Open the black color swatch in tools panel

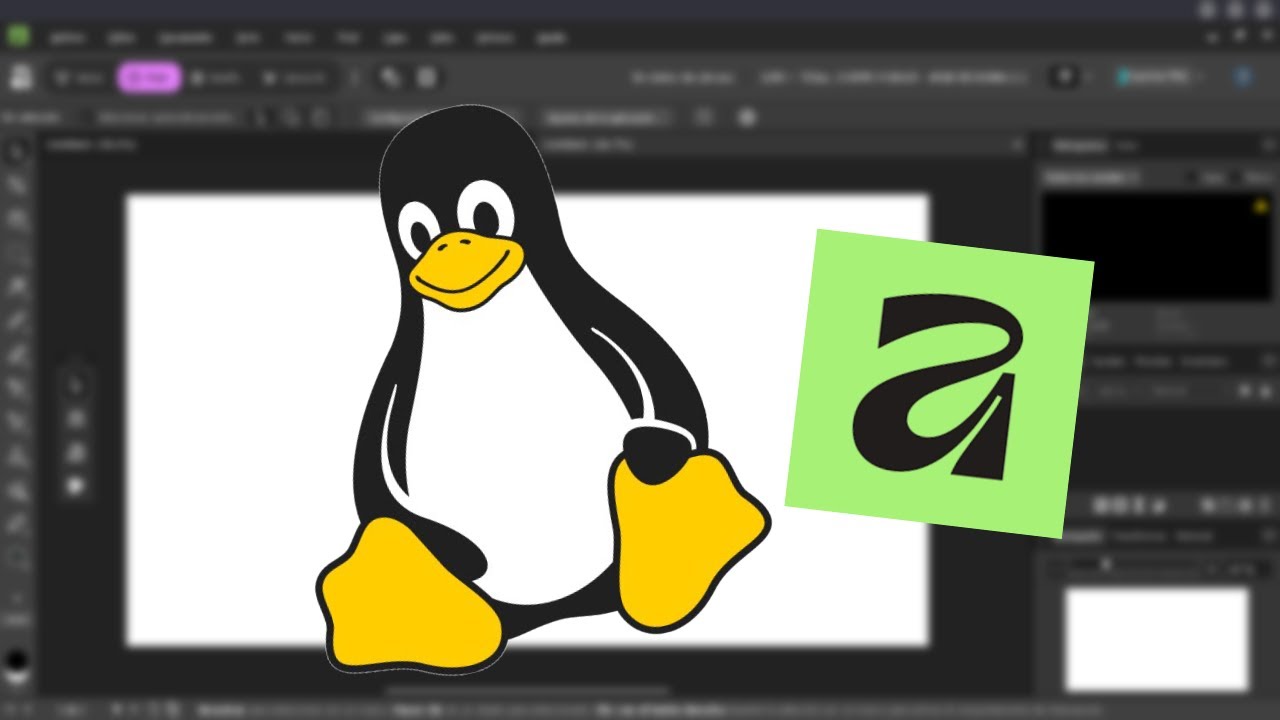coord(18,661)
